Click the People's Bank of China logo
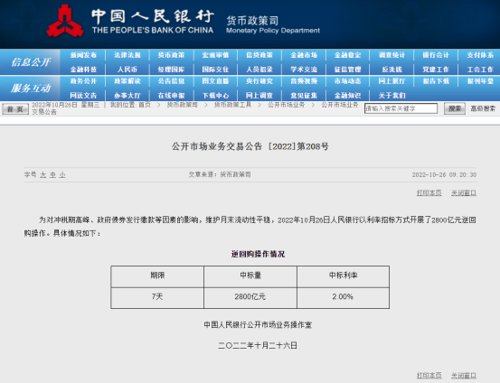The width and height of the screenshot is (500, 383). coord(65,21)
